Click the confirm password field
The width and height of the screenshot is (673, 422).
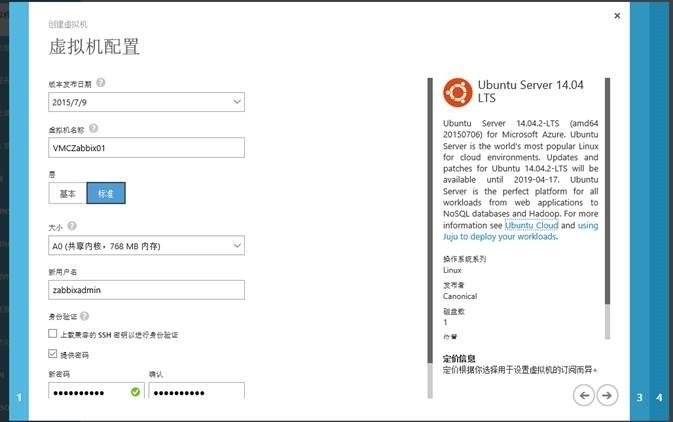(197, 392)
